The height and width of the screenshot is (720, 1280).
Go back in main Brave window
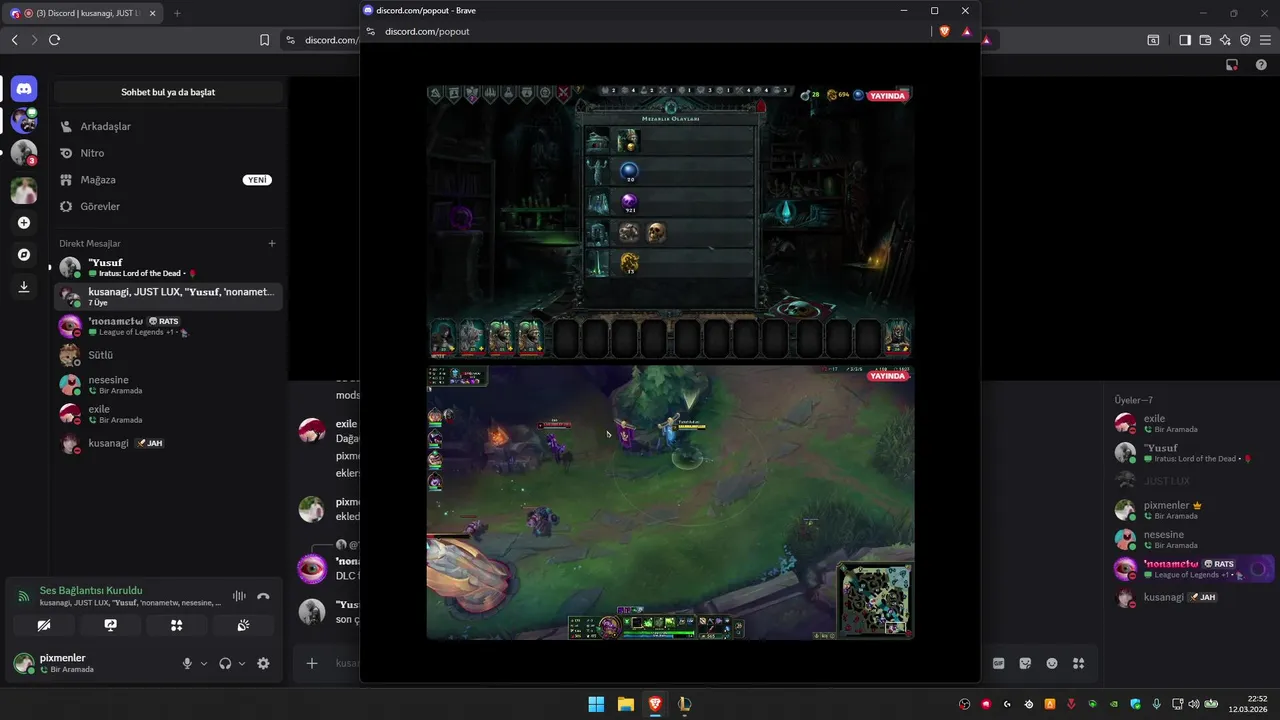tap(14, 40)
